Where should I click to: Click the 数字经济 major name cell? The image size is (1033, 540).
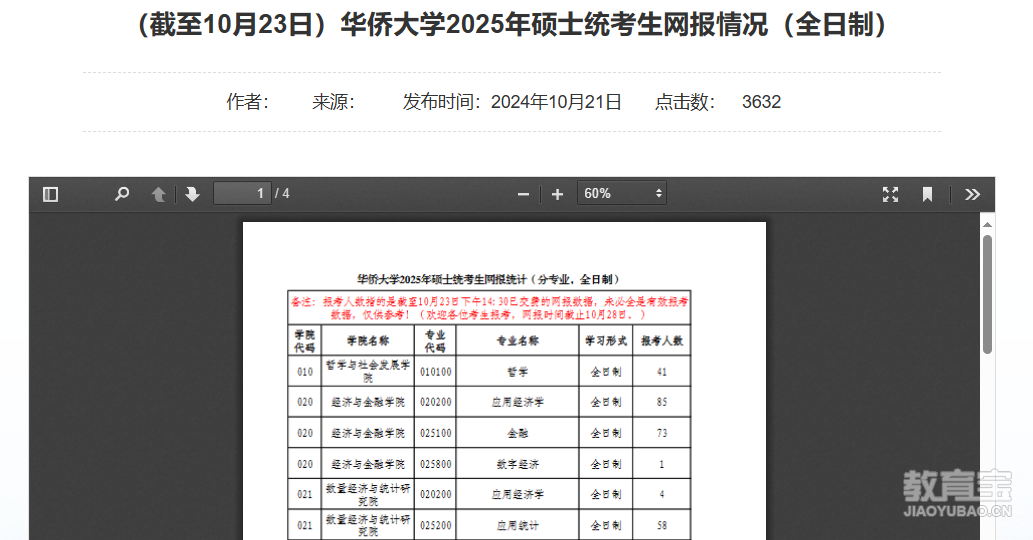point(517,464)
